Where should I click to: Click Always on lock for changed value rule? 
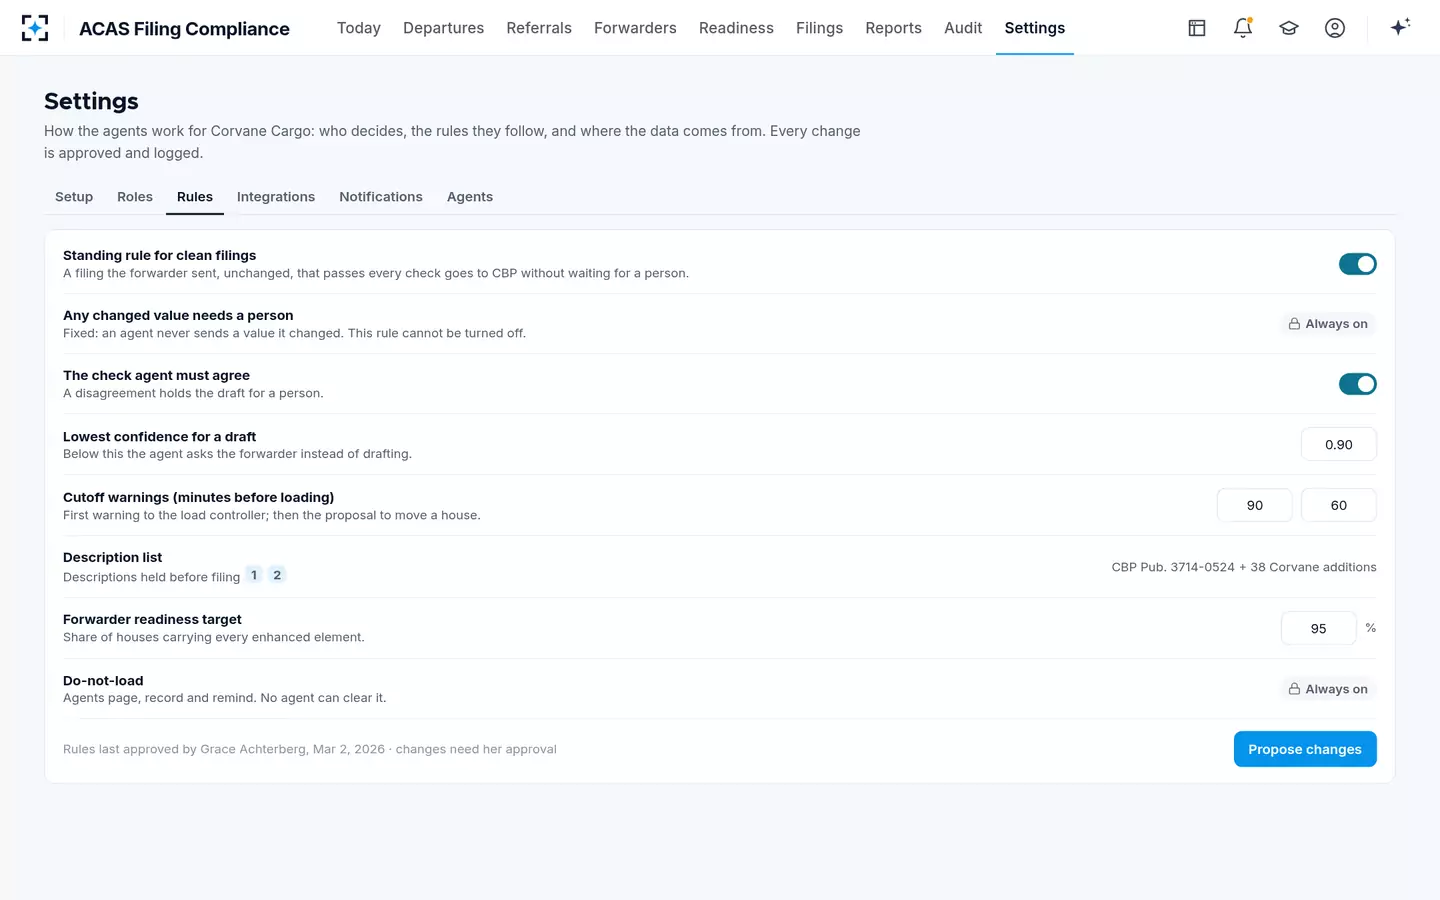[x=1328, y=324]
